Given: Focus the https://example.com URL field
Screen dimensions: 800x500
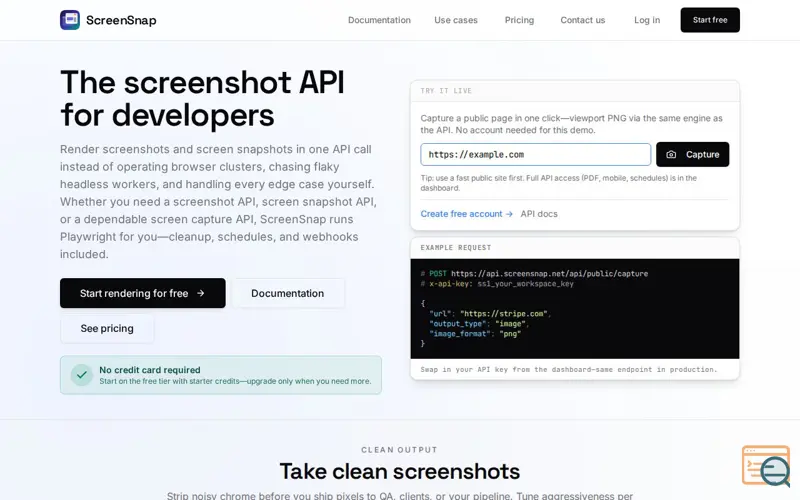Looking at the screenshot, I should click(536, 155).
